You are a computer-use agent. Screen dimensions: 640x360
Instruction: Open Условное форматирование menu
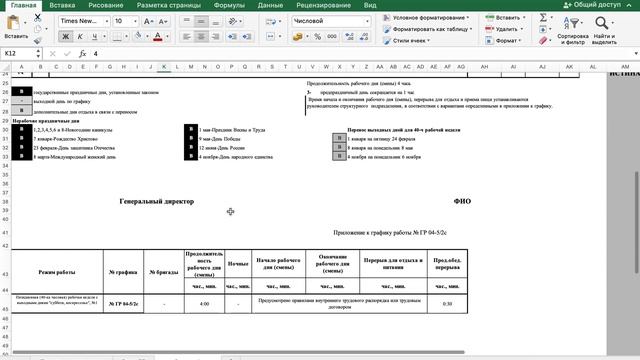click(x=426, y=18)
